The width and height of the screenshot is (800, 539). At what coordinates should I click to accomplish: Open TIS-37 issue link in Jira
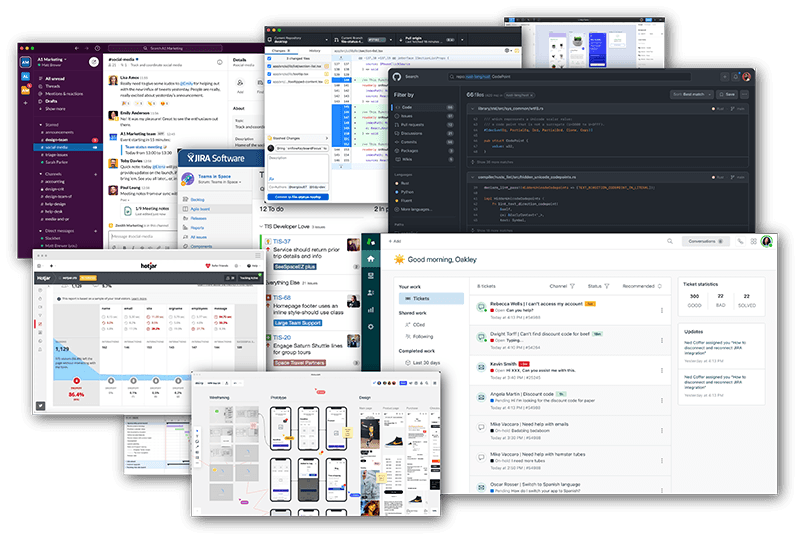282,241
